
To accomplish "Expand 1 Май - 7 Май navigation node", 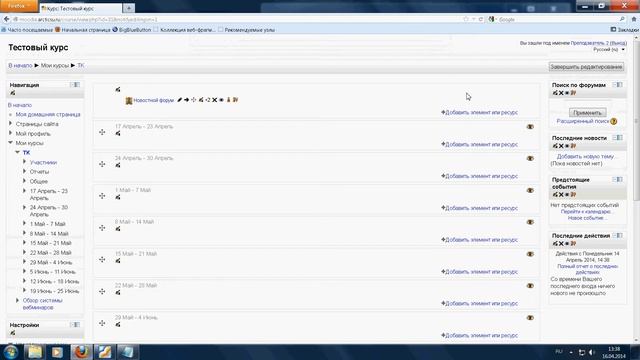I will [24, 224].
